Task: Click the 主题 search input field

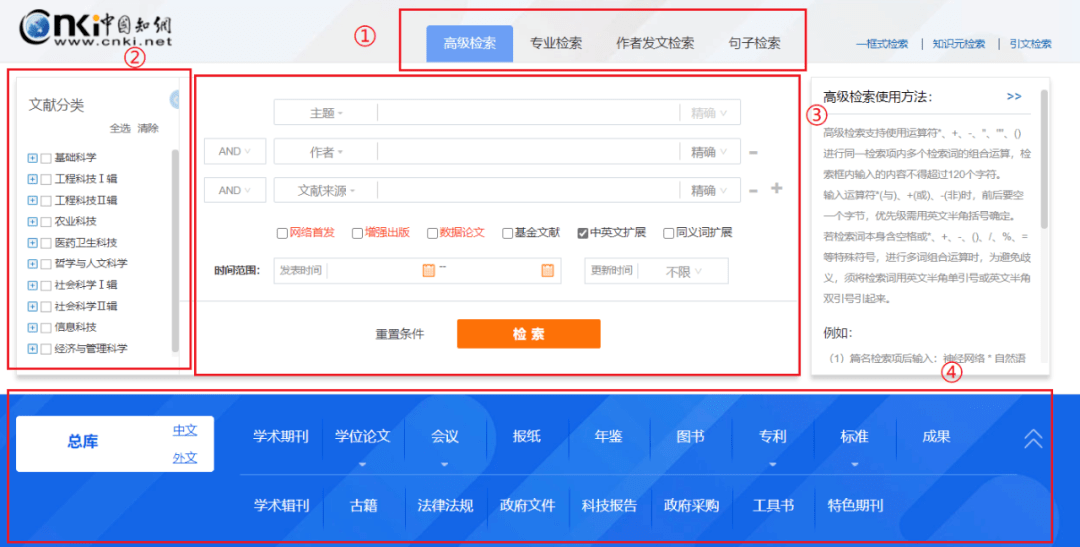Action: [528, 113]
